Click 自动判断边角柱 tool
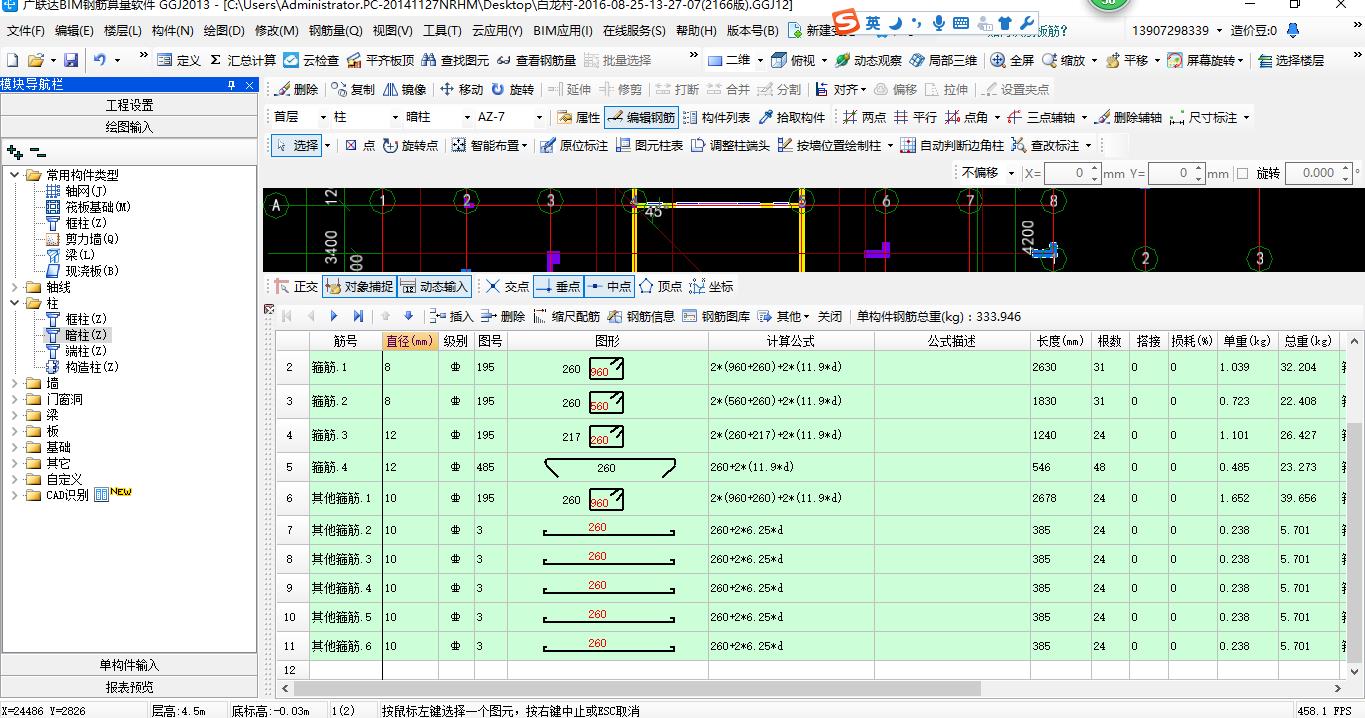The image size is (1365, 718). [953, 145]
